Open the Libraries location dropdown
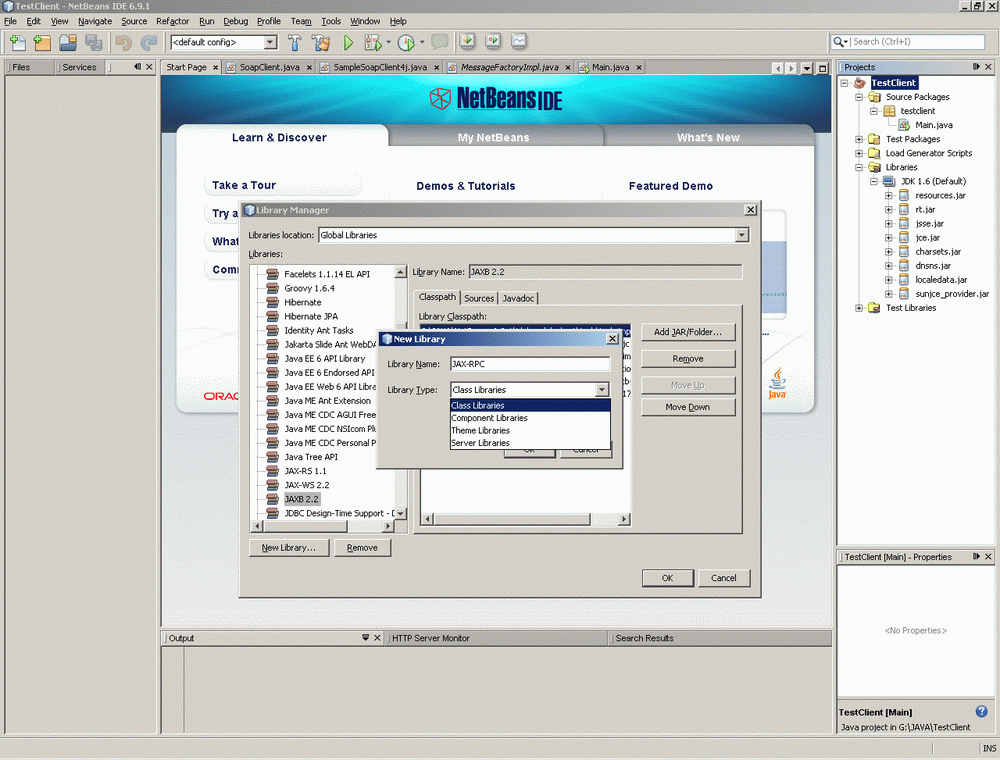 pyautogui.click(x=741, y=235)
